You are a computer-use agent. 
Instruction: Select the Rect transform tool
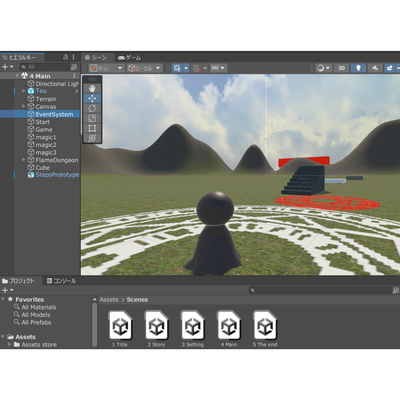[x=92, y=128]
